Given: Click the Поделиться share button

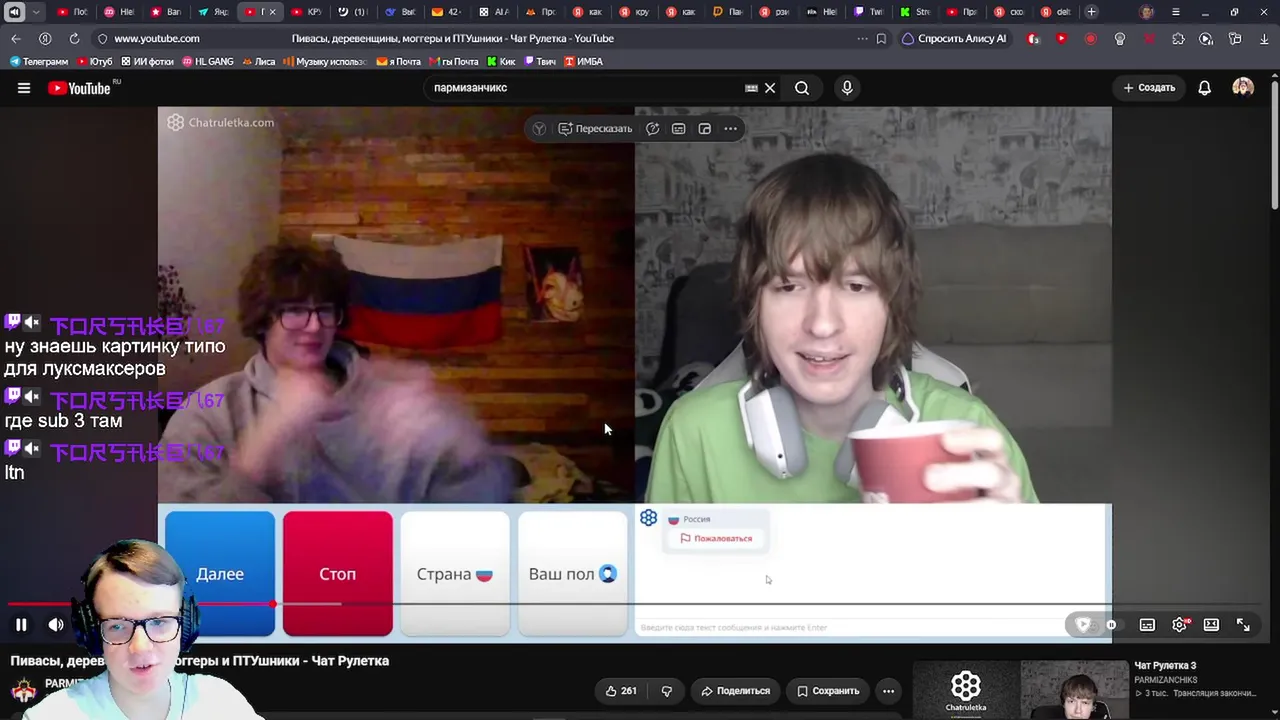Looking at the screenshot, I should tap(735, 691).
